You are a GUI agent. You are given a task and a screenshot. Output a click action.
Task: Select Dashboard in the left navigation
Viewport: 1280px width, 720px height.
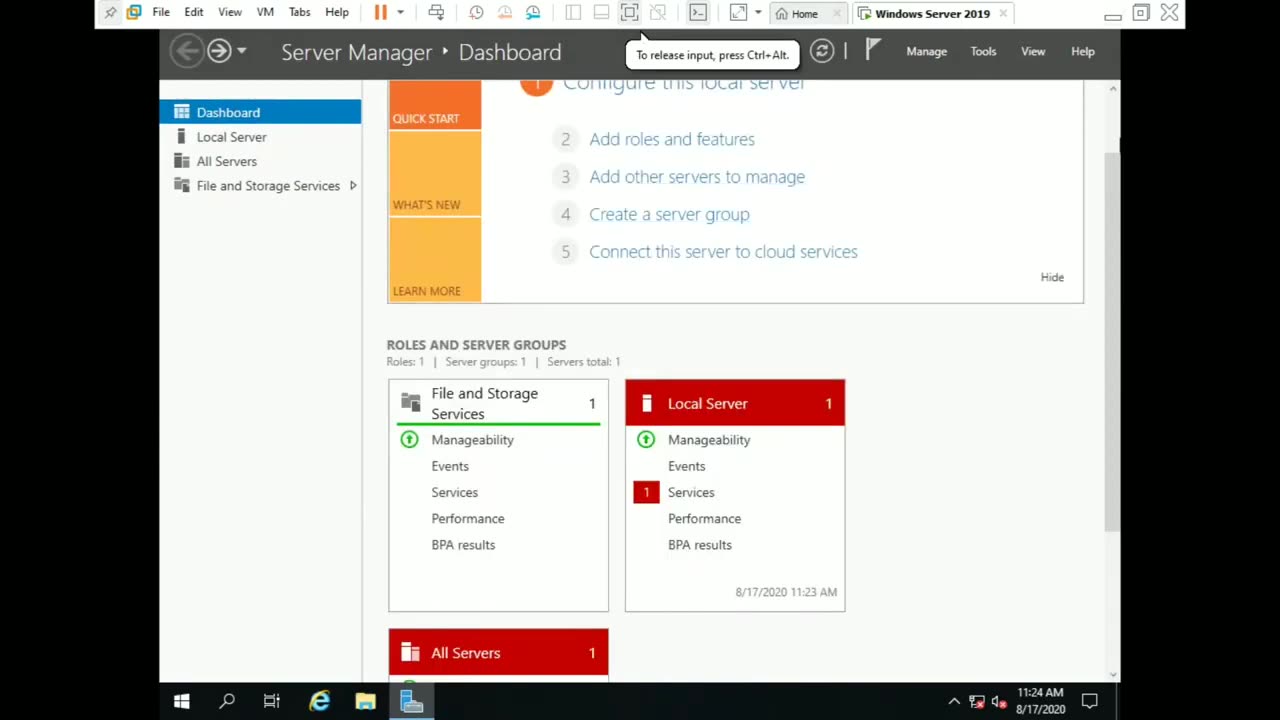[x=260, y=112]
